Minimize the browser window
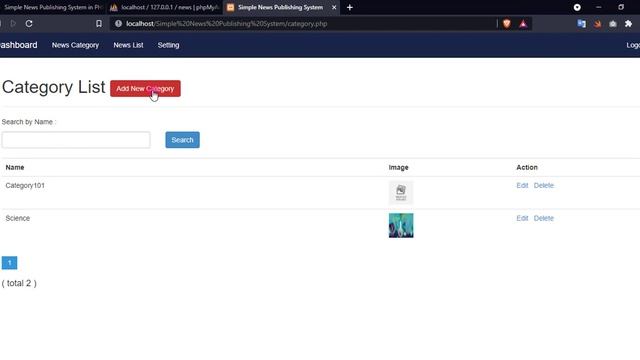640x360 pixels. pyautogui.click(x=599, y=7)
